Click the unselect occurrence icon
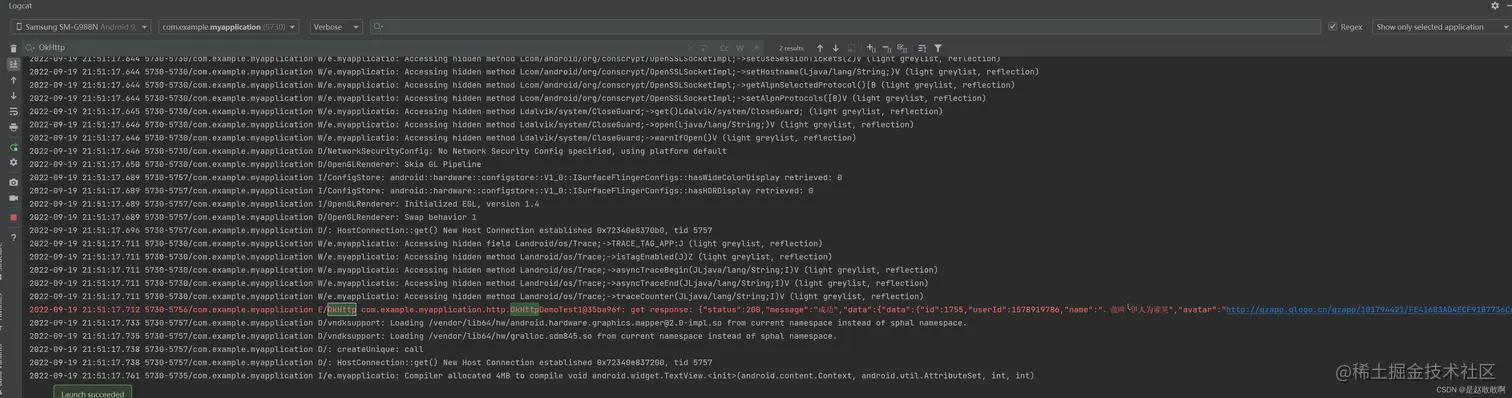The height and width of the screenshot is (398, 1512). (887, 48)
